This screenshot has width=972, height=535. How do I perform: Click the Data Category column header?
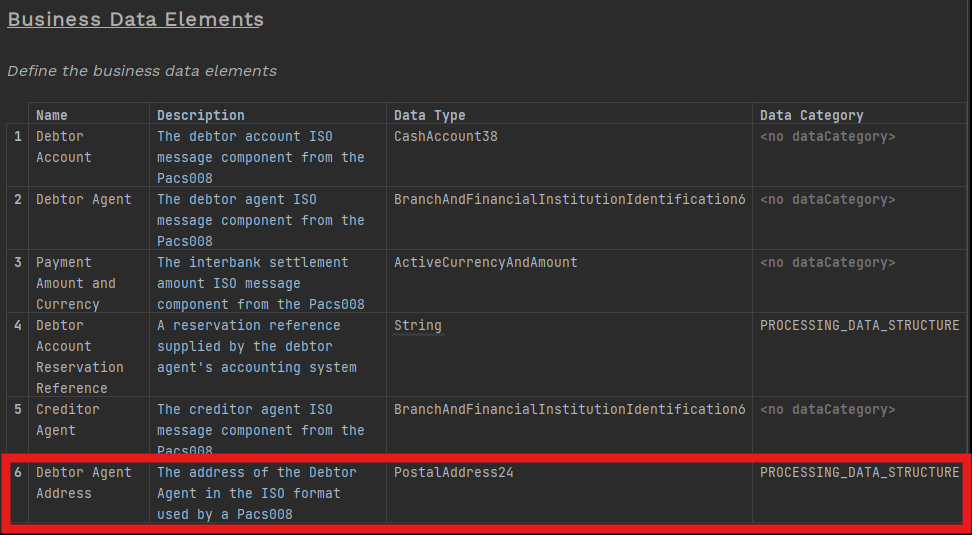click(x=811, y=115)
